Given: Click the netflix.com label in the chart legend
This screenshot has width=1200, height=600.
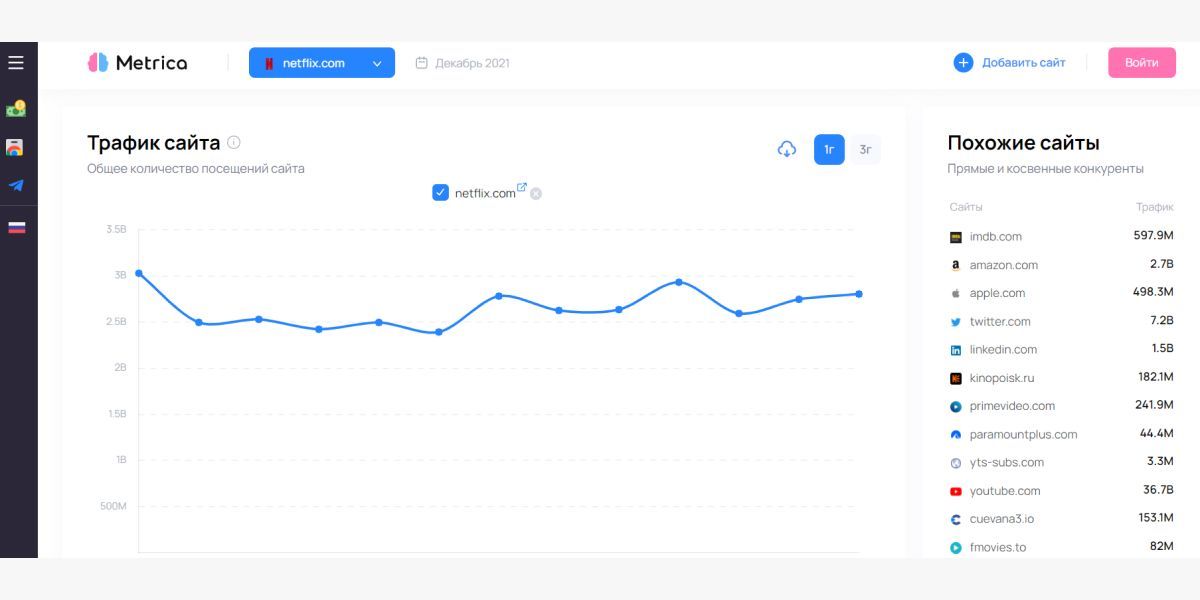Looking at the screenshot, I should click(x=485, y=193).
